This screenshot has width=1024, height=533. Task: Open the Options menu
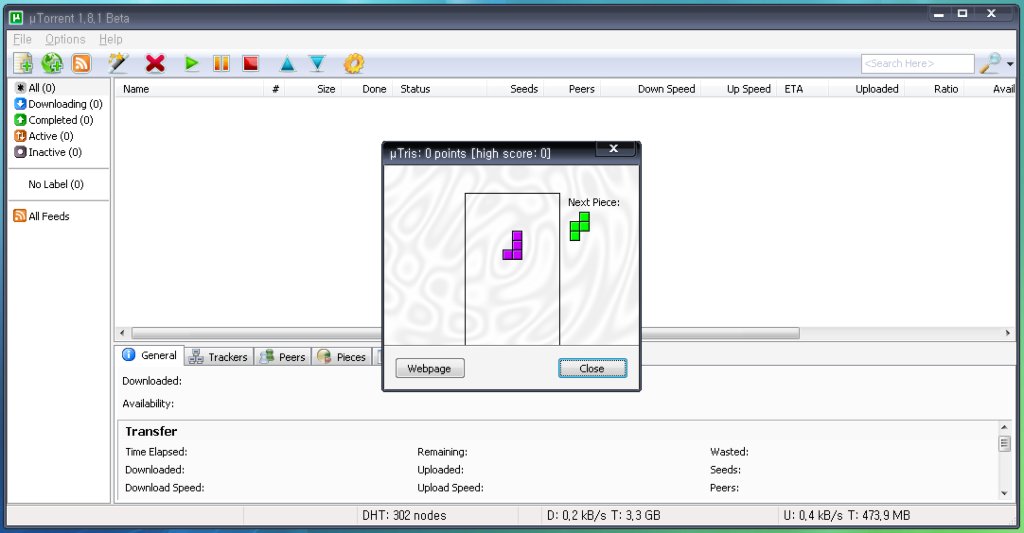coord(65,39)
